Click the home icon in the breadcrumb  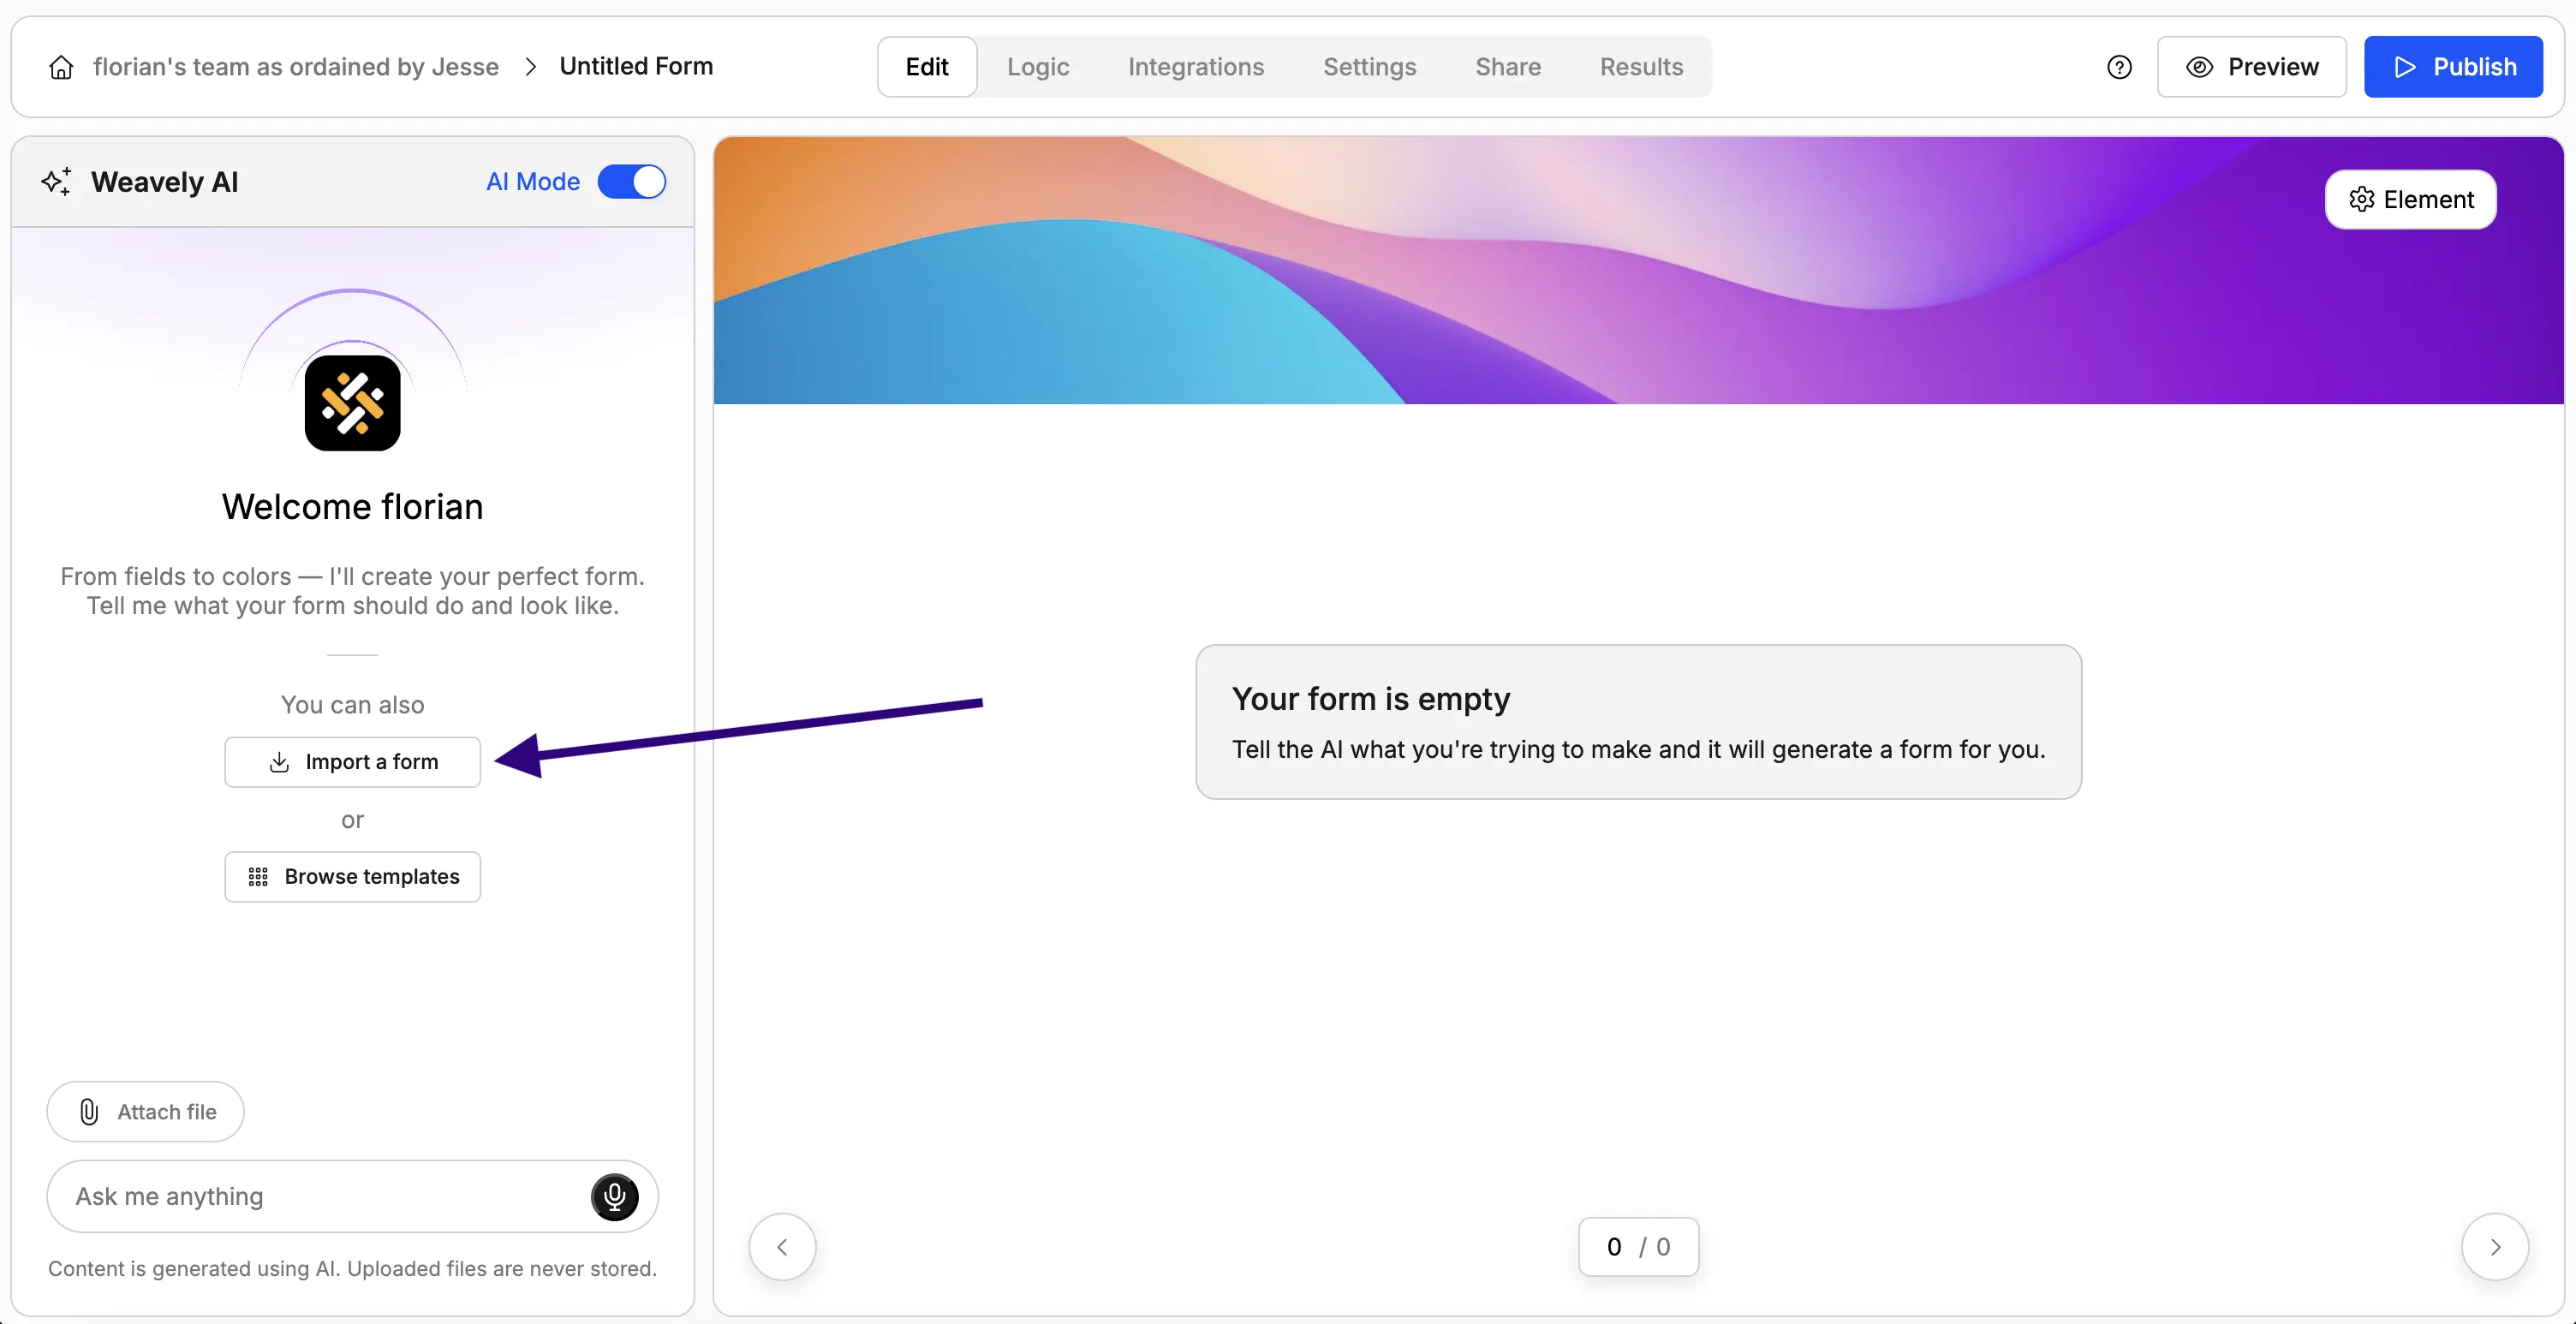coord(61,66)
